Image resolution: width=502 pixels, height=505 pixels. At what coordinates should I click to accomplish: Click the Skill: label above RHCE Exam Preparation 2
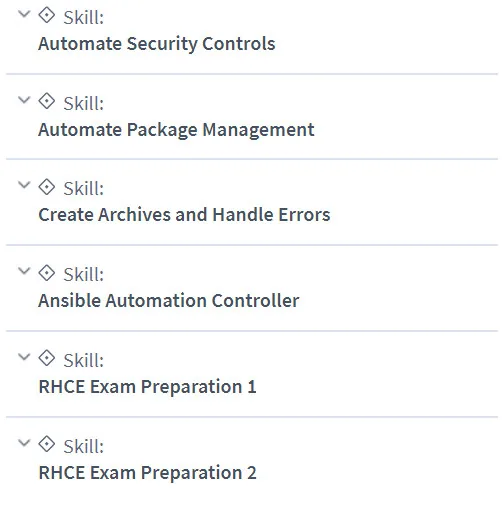click(x=84, y=447)
